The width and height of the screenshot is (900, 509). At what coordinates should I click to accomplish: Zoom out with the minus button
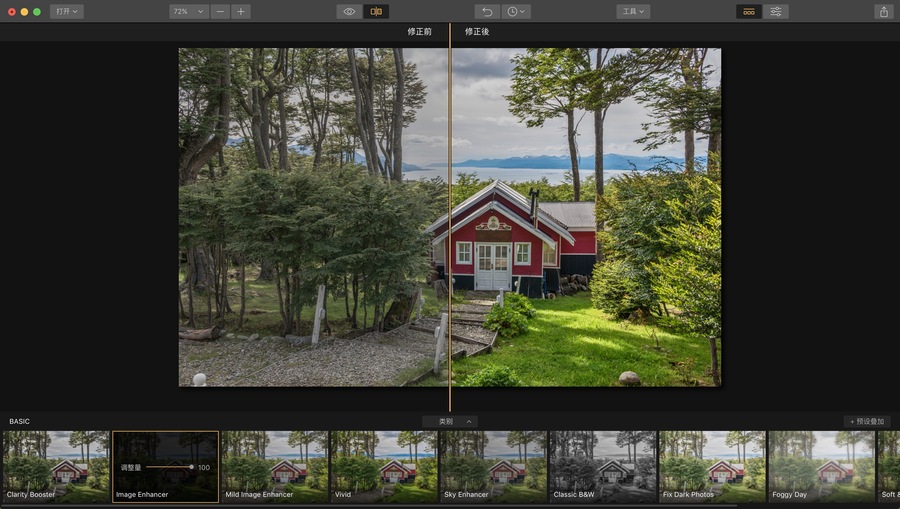click(220, 11)
